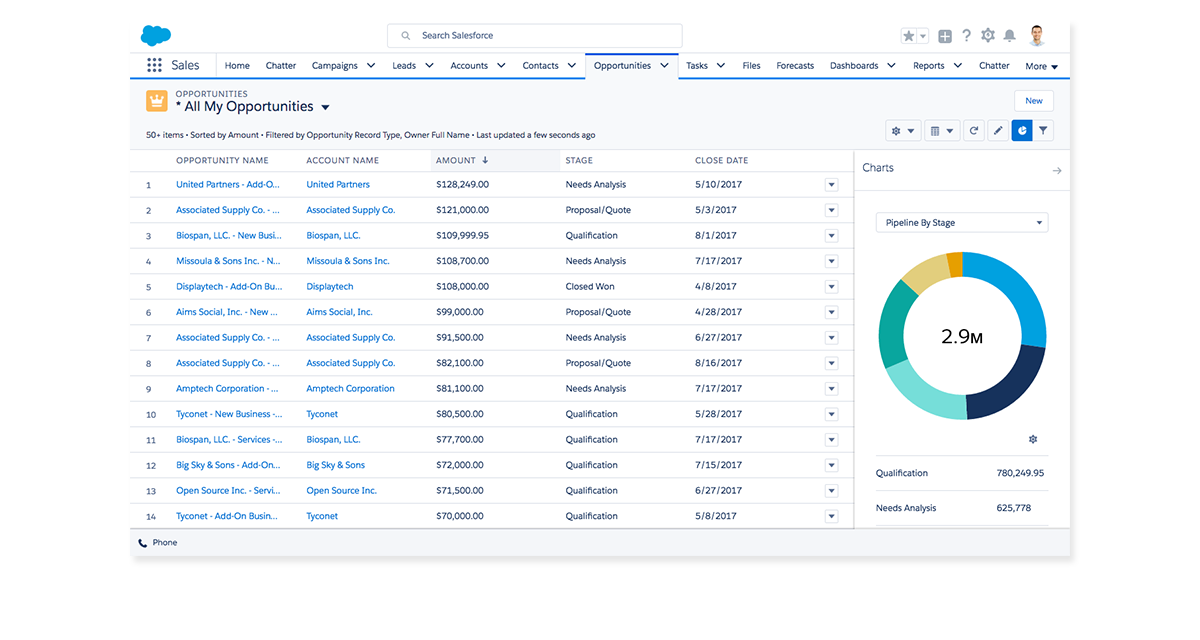This screenshot has width=1200, height=640.
Task: Open the Amptech Corporation account link
Action: 350,389
